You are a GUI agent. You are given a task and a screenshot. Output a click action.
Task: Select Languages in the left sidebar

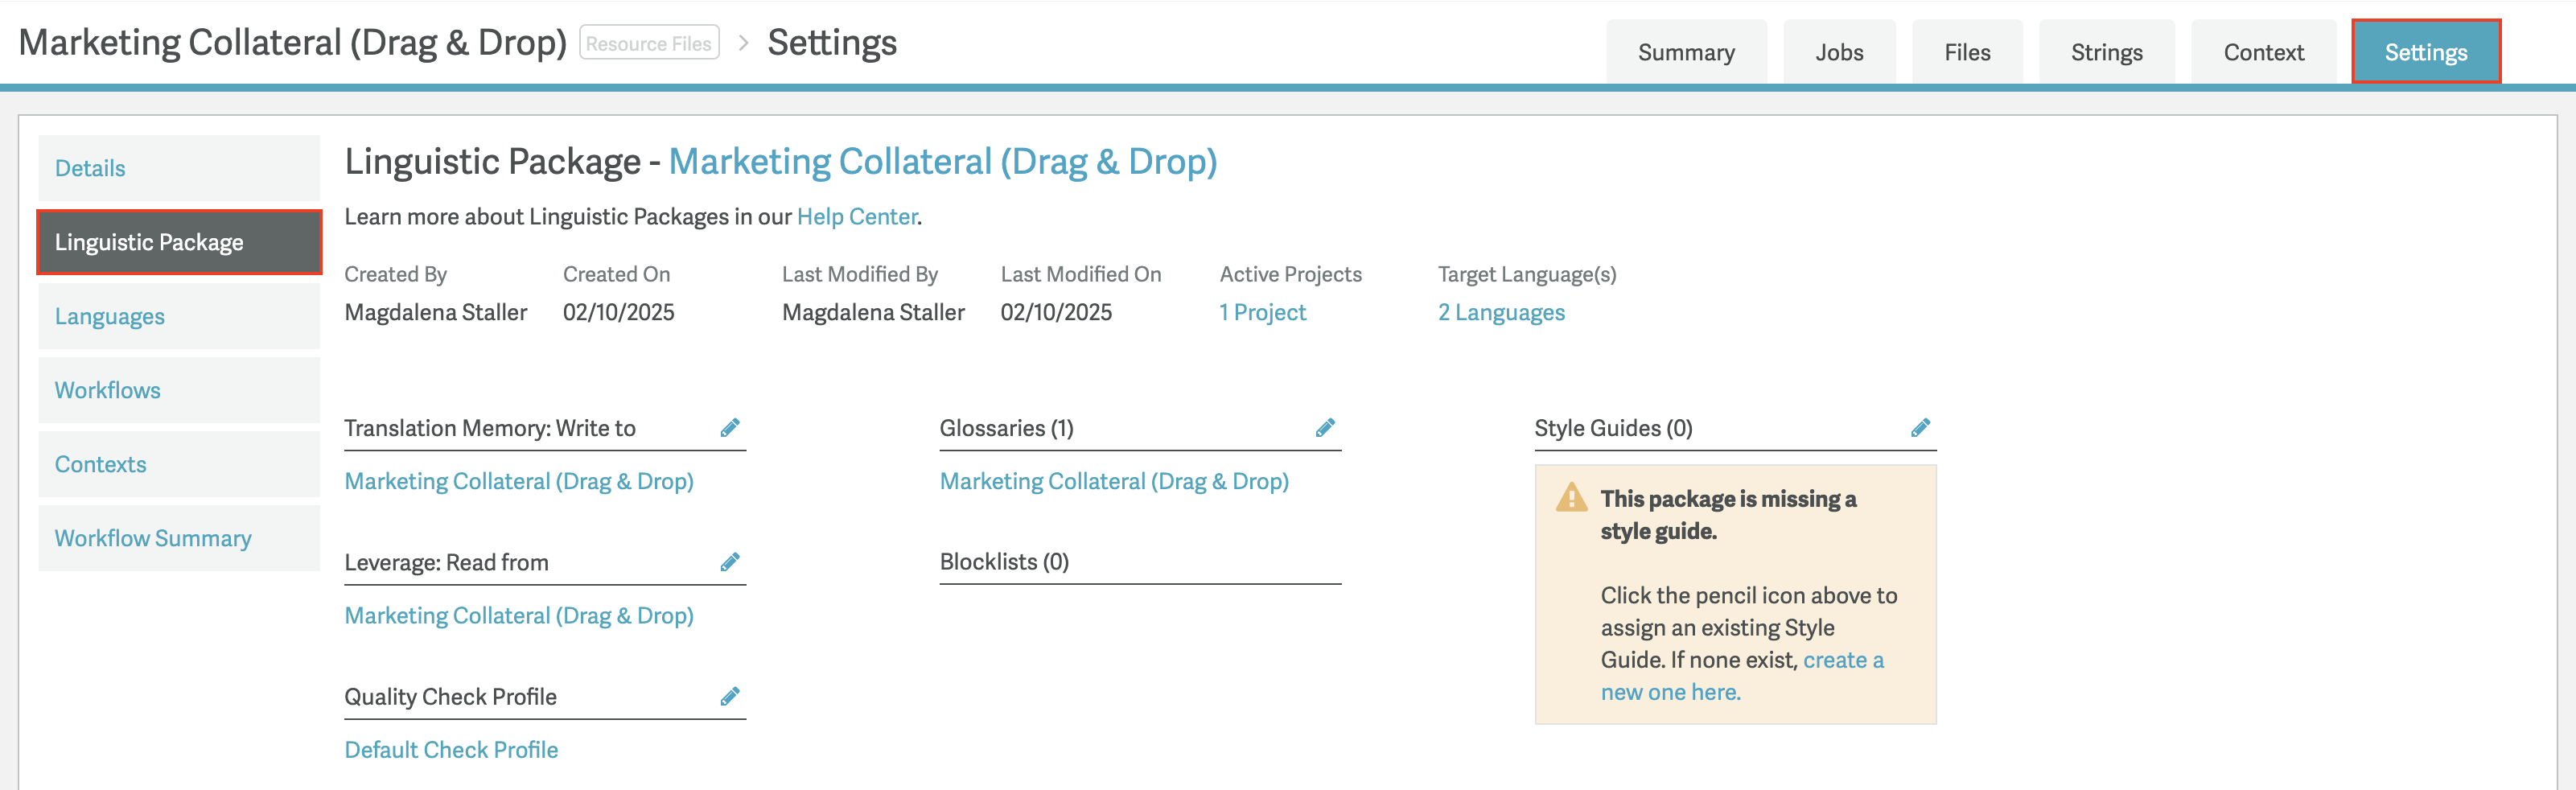pos(179,316)
